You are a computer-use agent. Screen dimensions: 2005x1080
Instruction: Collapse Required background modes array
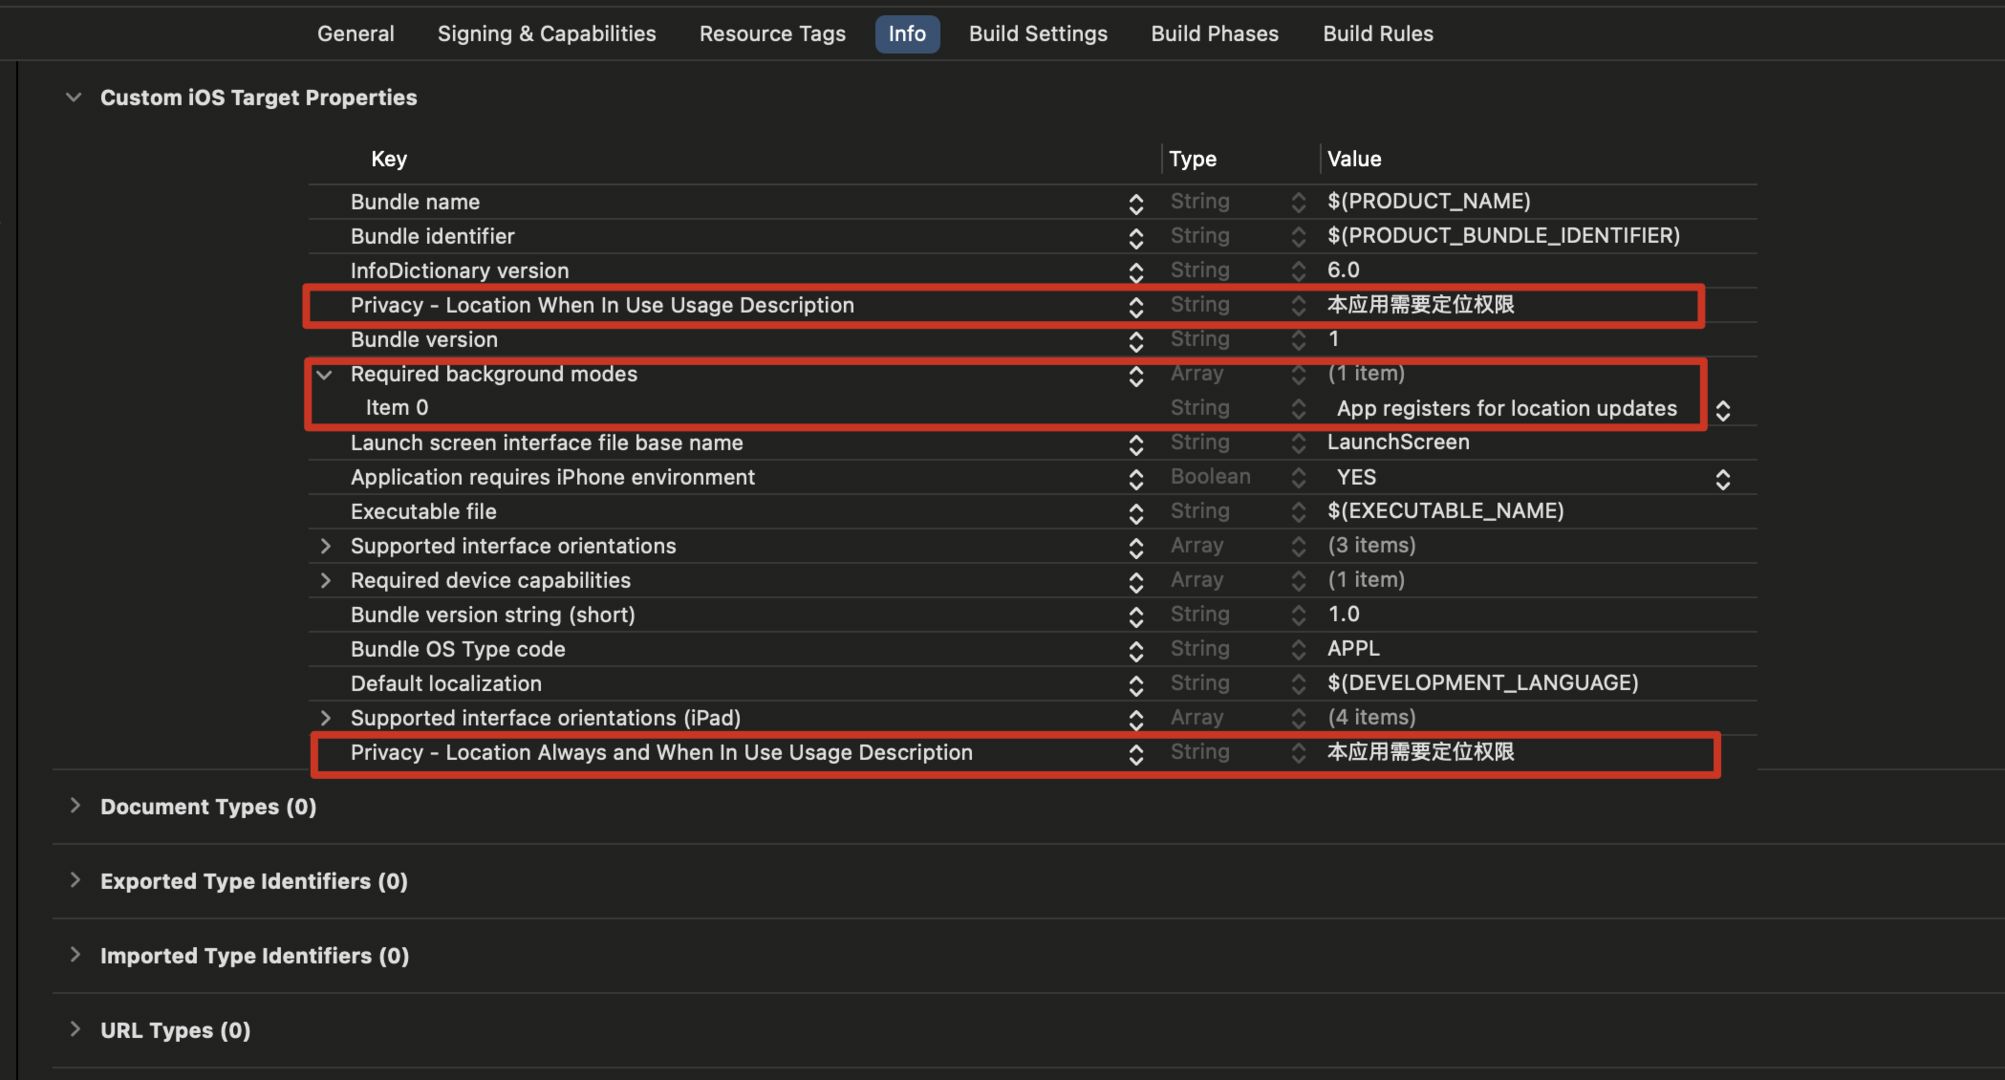point(324,375)
